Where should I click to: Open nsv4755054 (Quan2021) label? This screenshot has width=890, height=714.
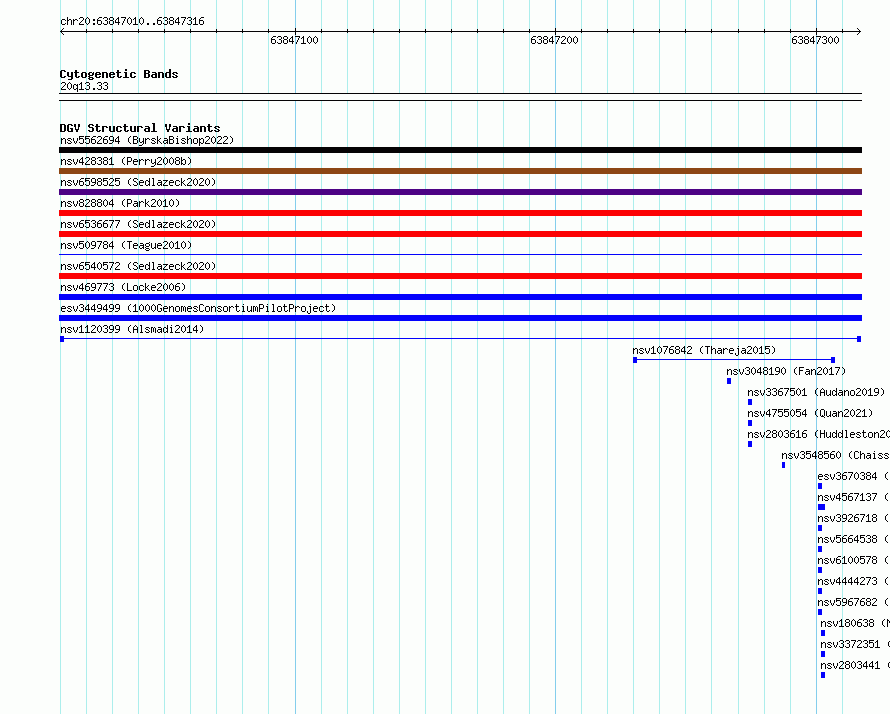tap(810, 413)
